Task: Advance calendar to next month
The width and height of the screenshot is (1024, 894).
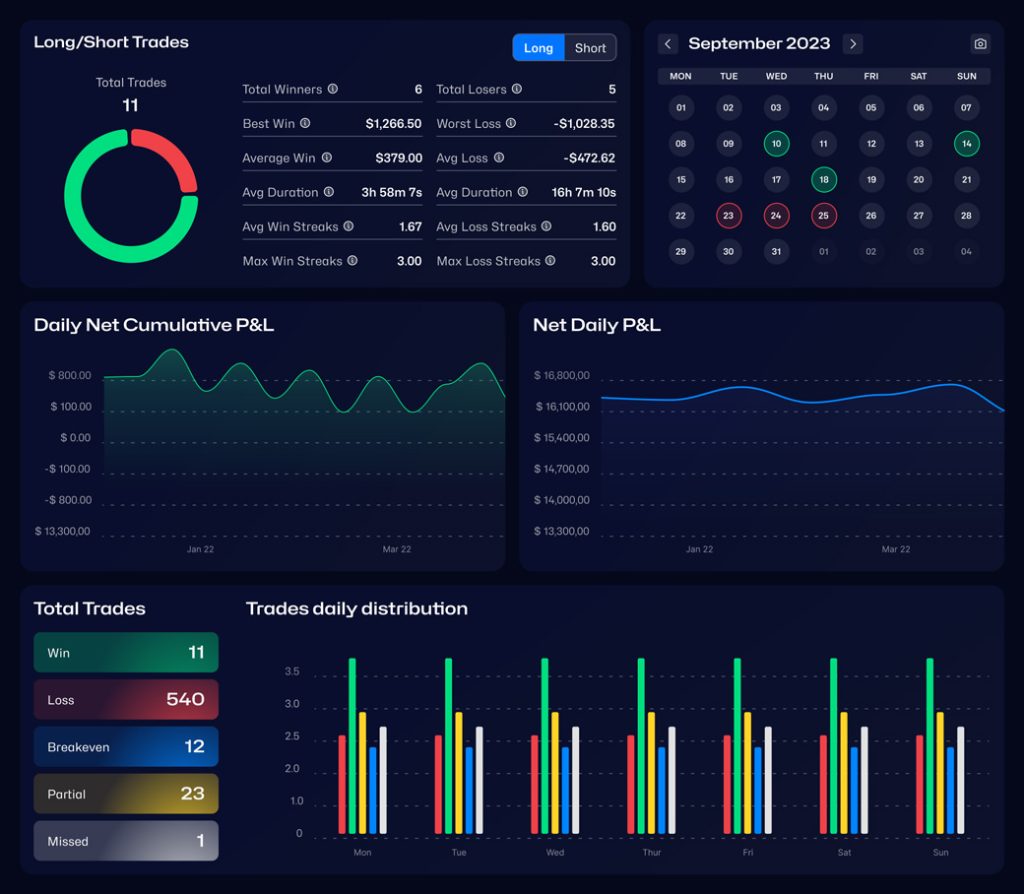Action: click(x=852, y=44)
